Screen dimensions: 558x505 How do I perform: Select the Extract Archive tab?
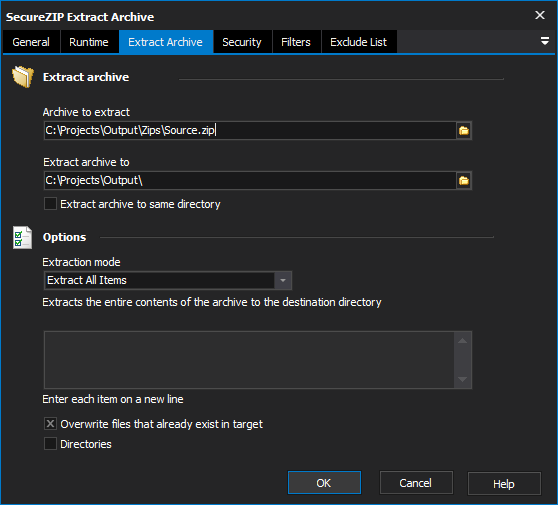pyautogui.click(x=166, y=42)
